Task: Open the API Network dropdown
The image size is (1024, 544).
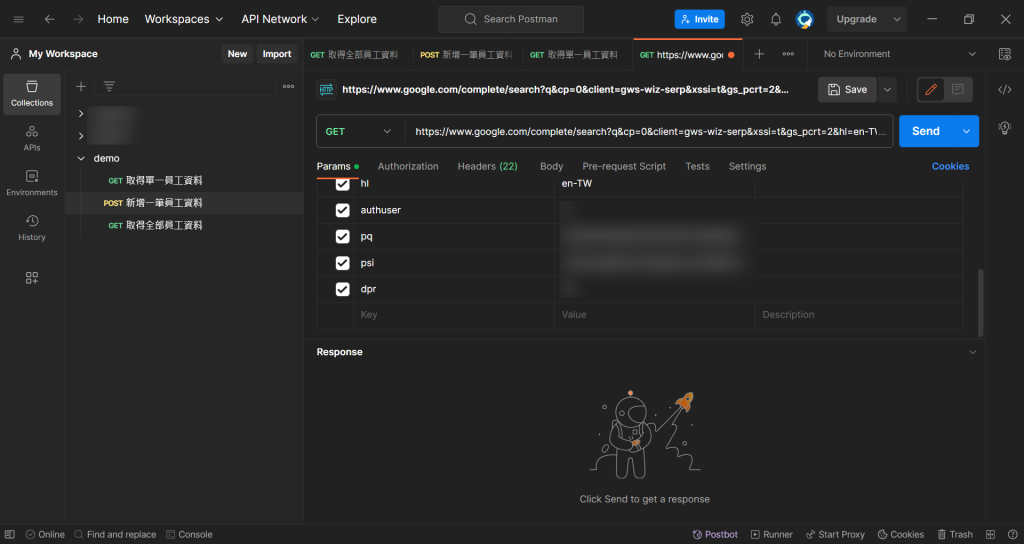Action: pos(280,20)
